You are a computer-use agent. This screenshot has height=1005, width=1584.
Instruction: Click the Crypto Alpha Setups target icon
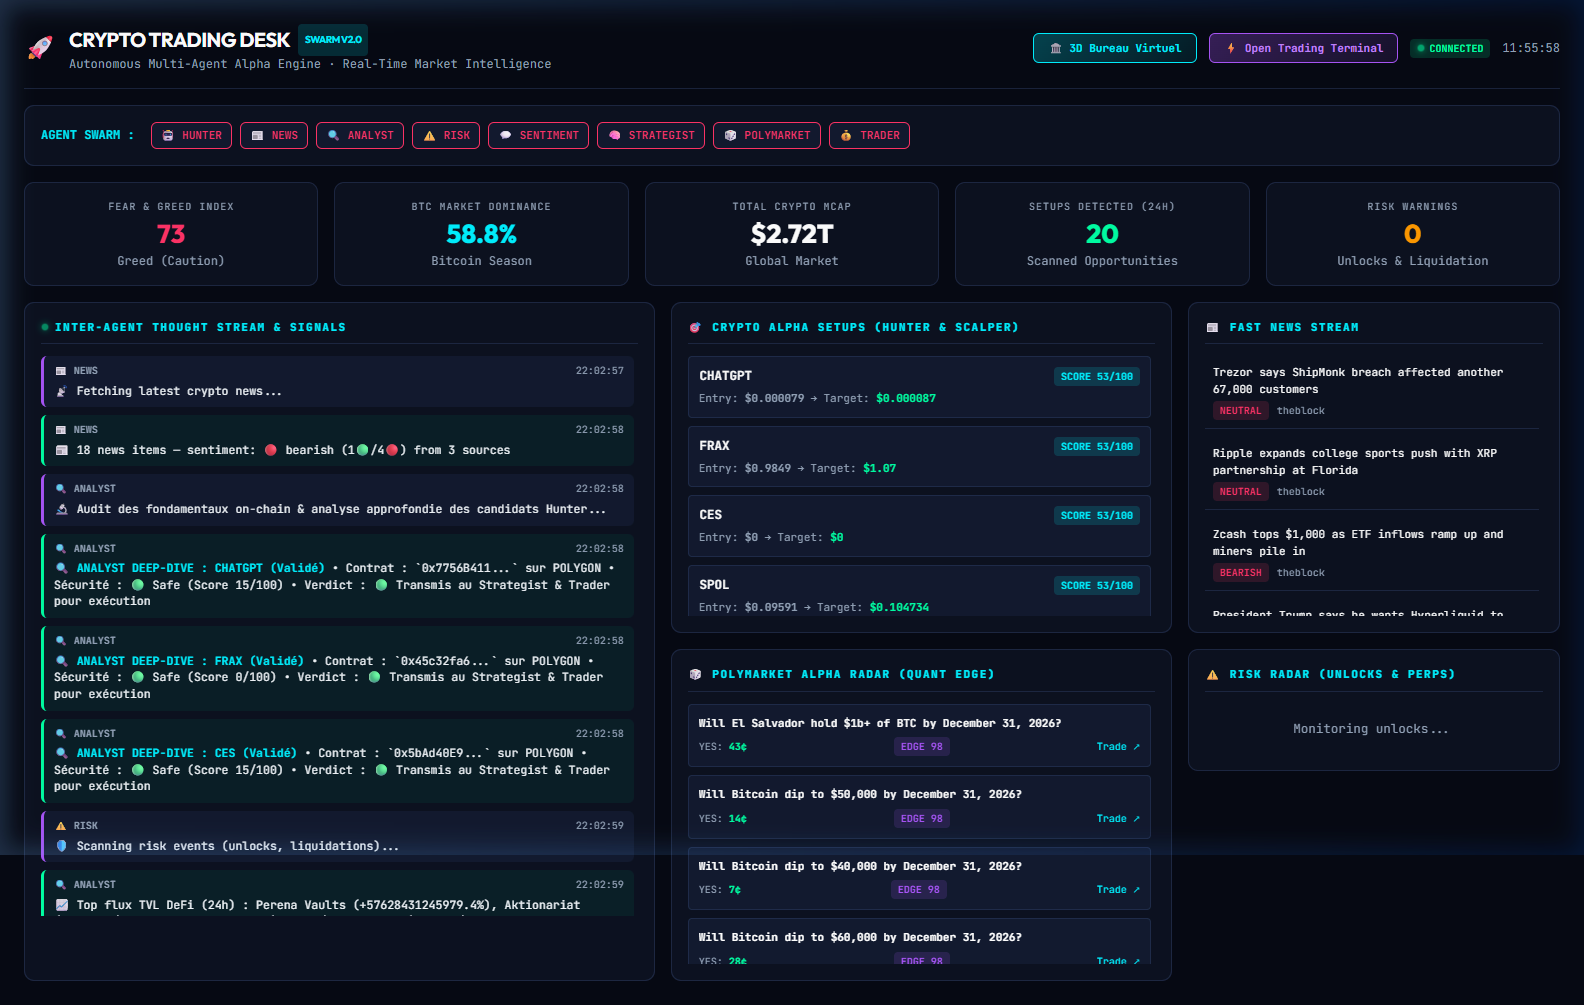[695, 328]
